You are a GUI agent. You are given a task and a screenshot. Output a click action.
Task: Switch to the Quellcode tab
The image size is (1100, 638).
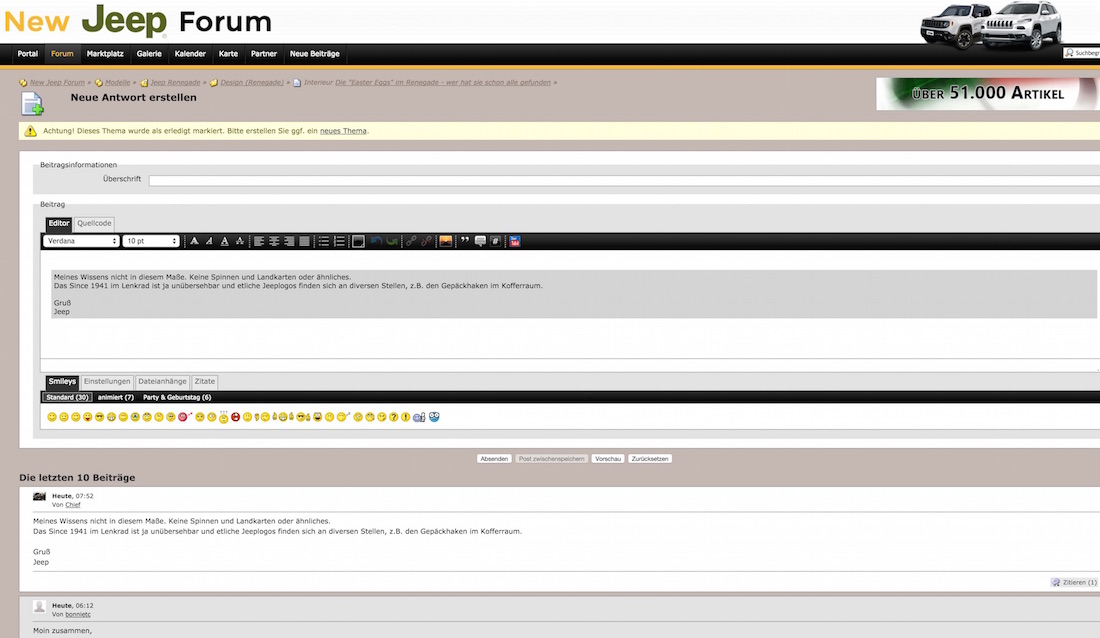pyautogui.click(x=95, y=223)
